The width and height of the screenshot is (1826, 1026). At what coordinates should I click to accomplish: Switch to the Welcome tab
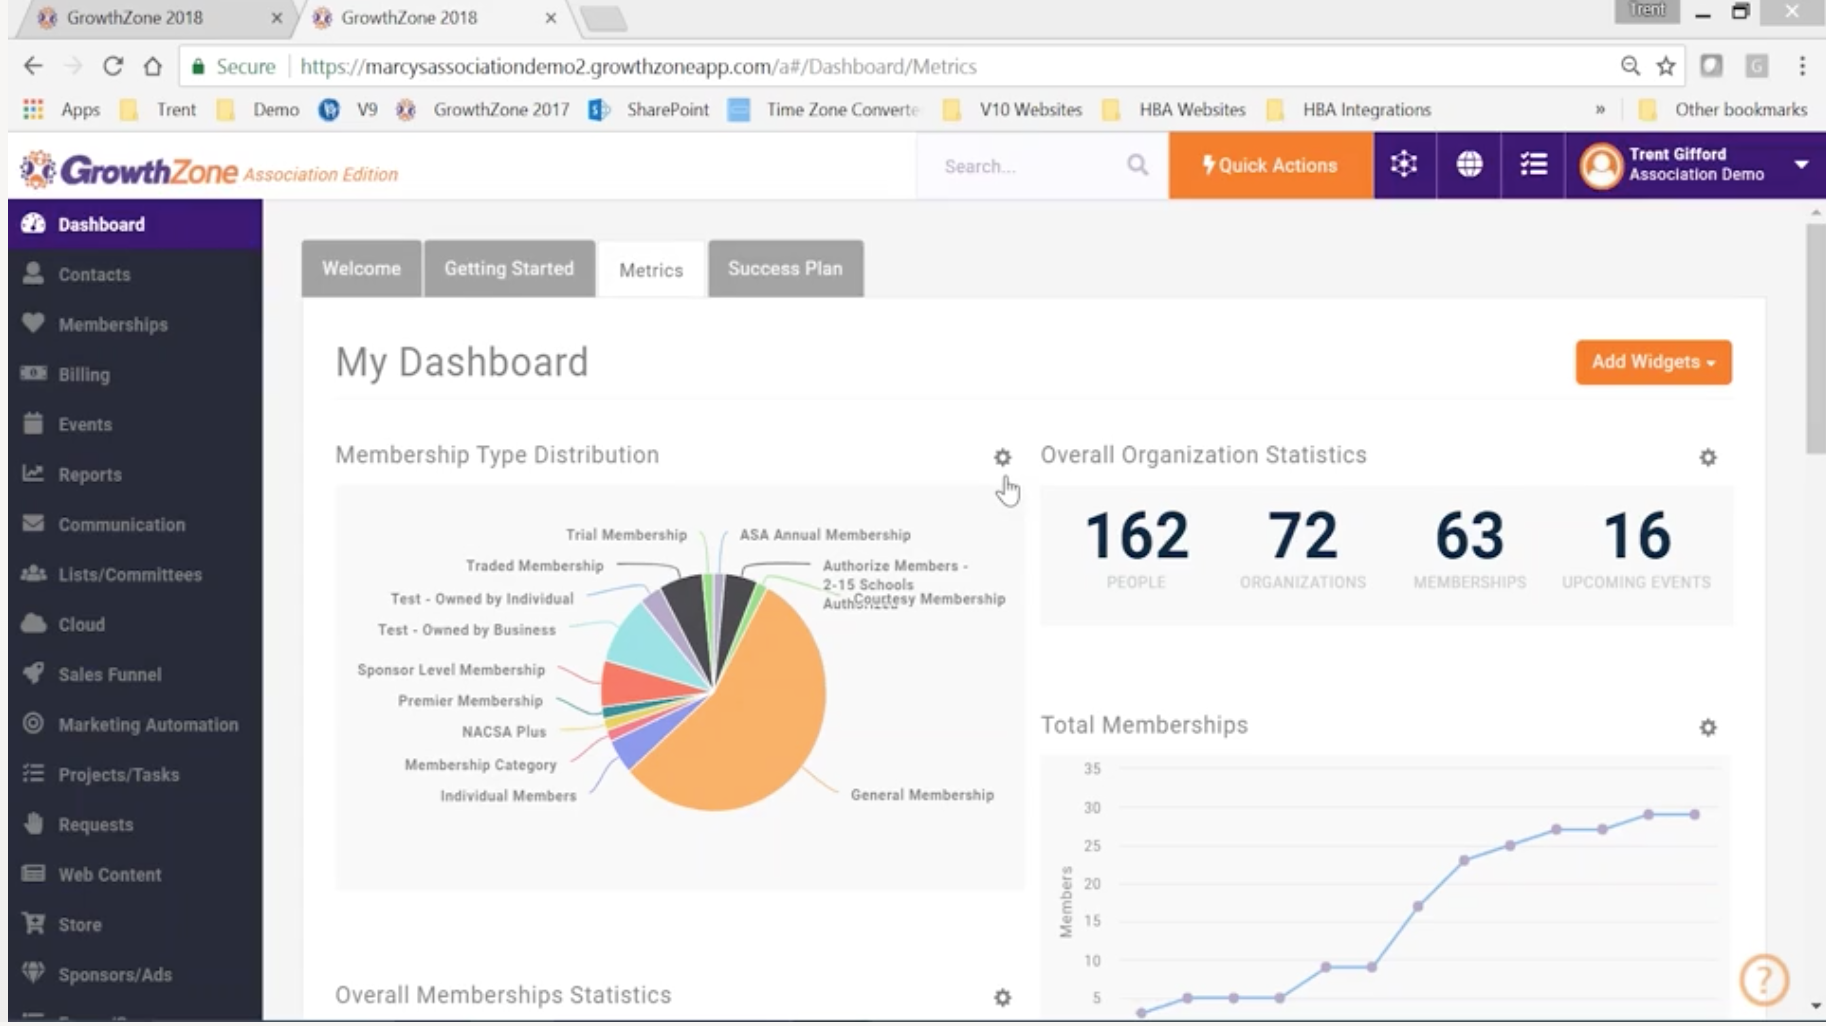coord(361,268)
